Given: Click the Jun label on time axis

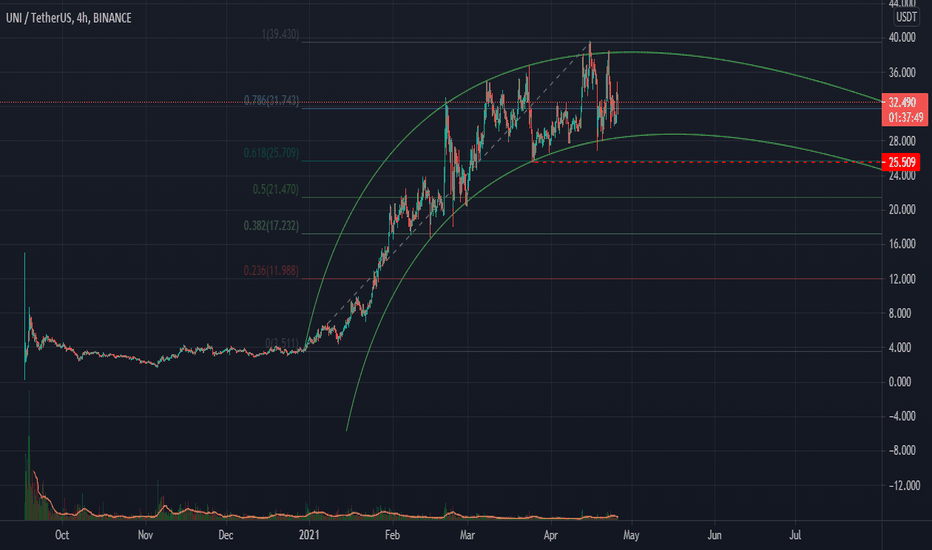Looking at the screenshot, I should (714, 535).
